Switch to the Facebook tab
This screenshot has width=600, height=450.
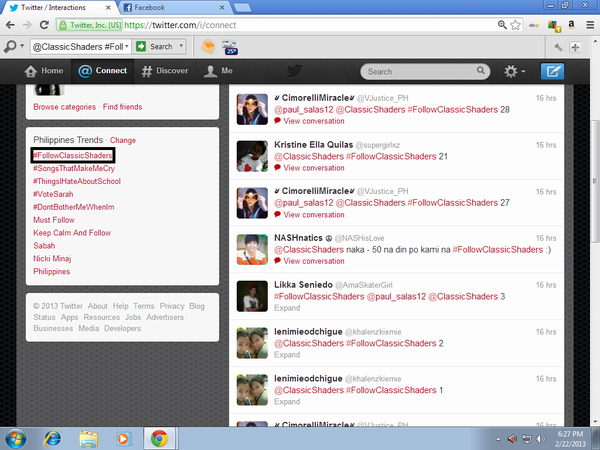point(173,7)
